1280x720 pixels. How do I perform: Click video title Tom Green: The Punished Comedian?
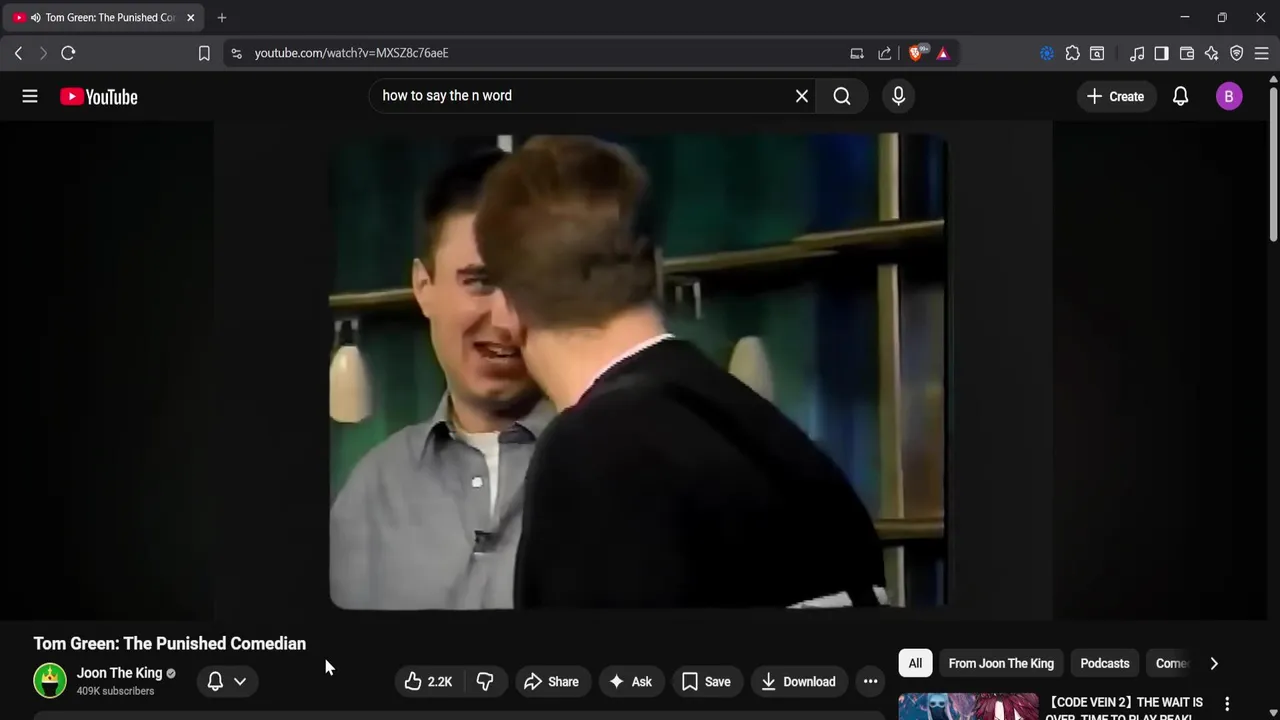(x=170, y=643)
